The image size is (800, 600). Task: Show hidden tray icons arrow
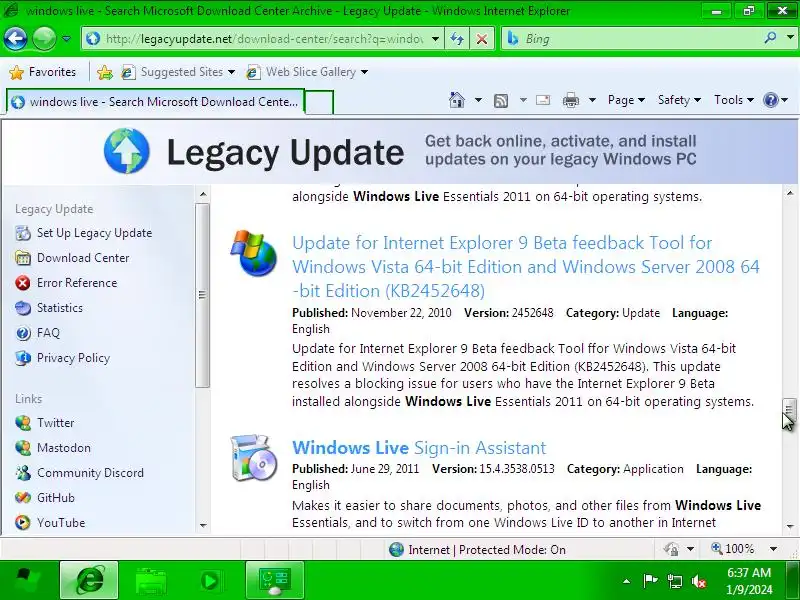click(x=627, y=581)
